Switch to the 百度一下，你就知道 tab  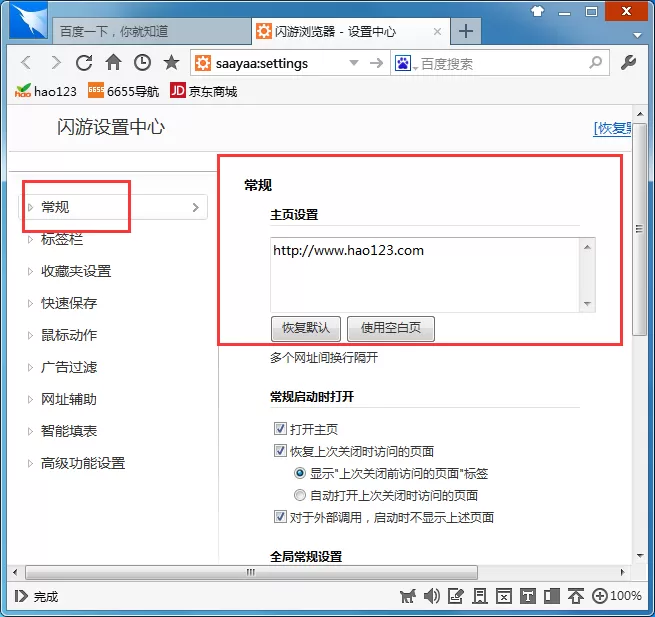151,31
